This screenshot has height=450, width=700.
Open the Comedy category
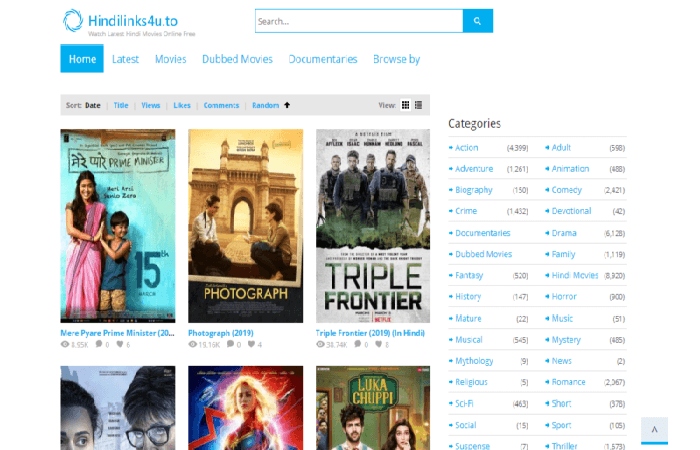pyautogui.click(x=567, y=190)
